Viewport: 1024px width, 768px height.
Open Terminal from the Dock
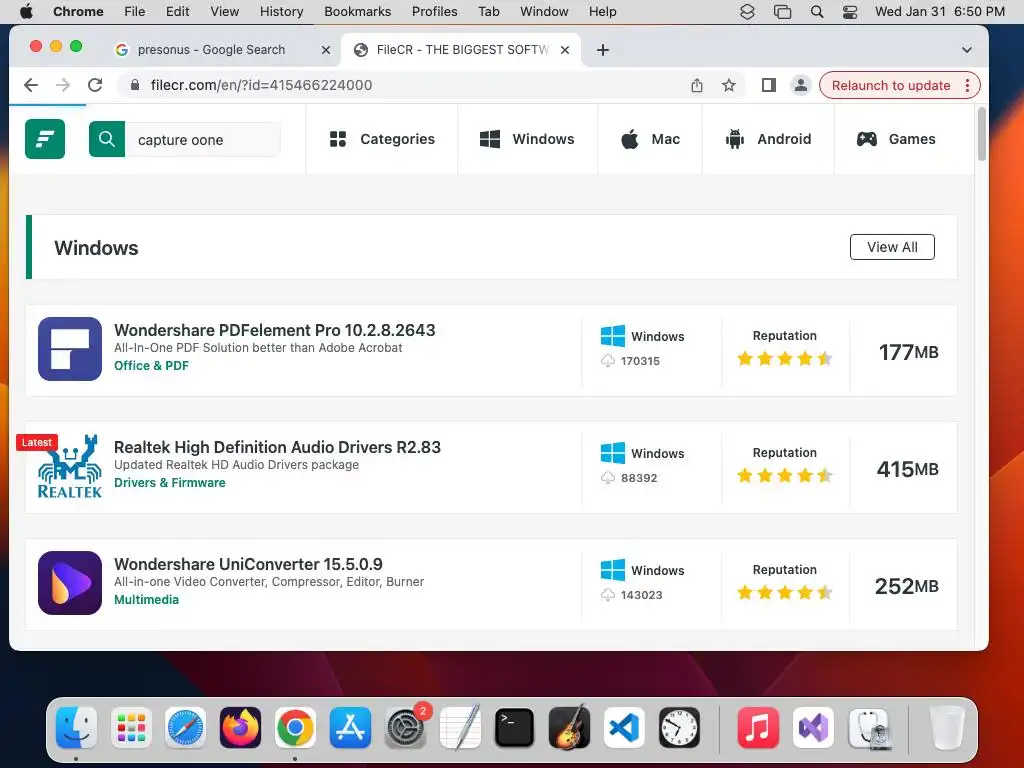point(515,728)
